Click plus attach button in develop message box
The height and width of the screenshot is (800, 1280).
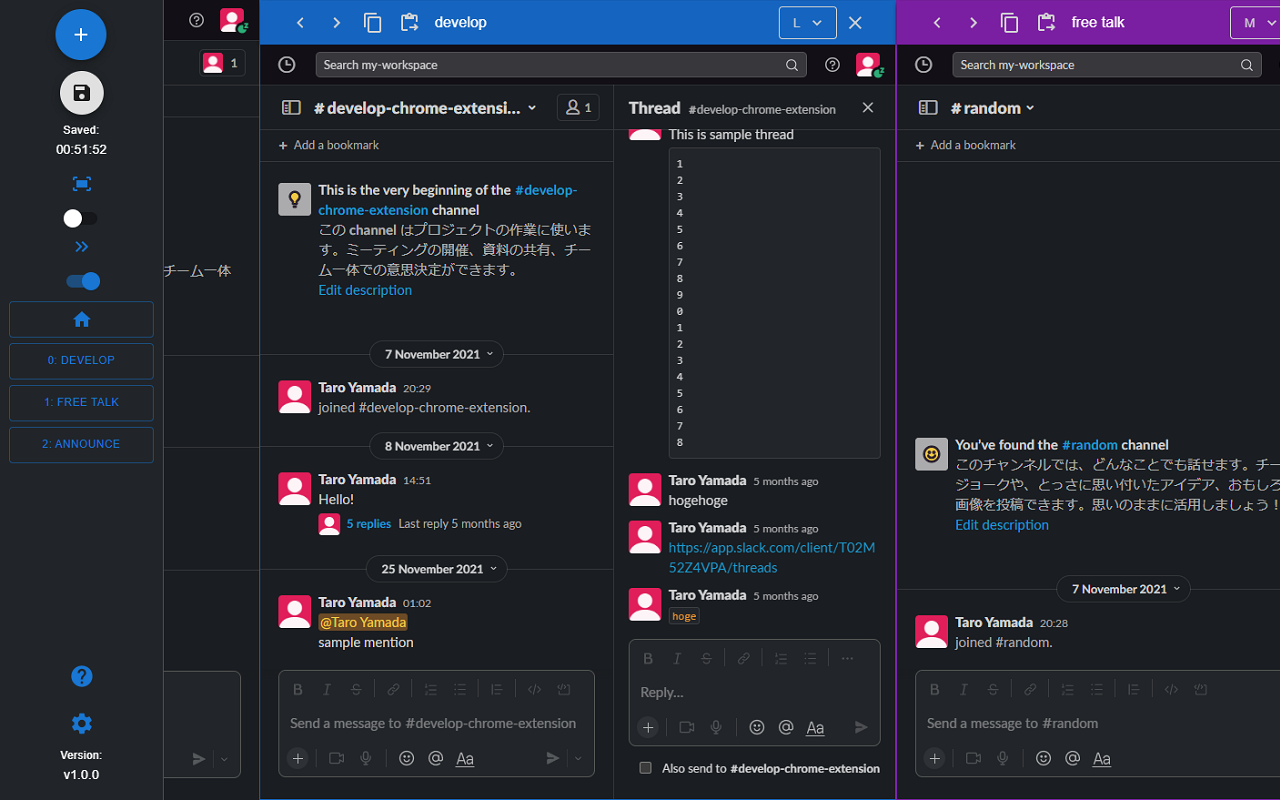click(298, 758)
